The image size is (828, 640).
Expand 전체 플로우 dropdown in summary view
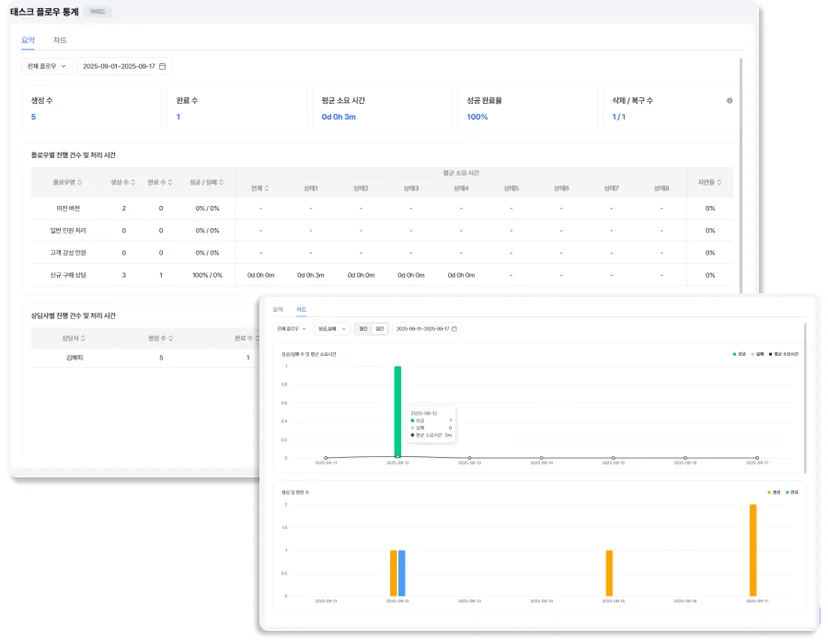pos(47,66)
